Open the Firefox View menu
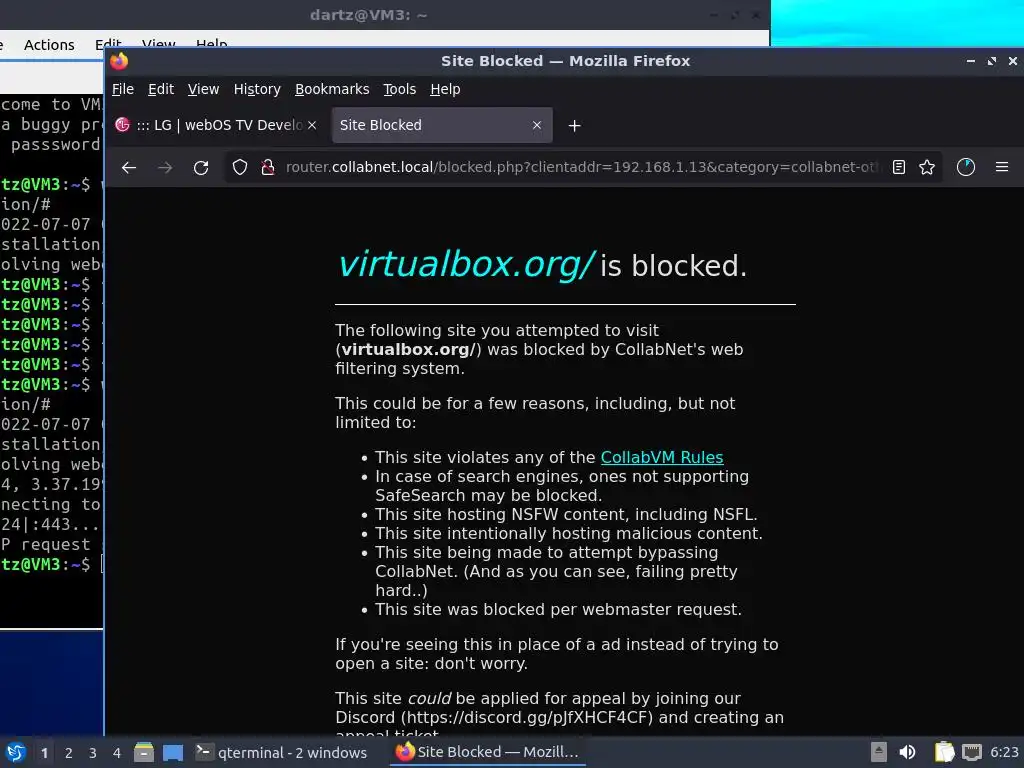 203,89
